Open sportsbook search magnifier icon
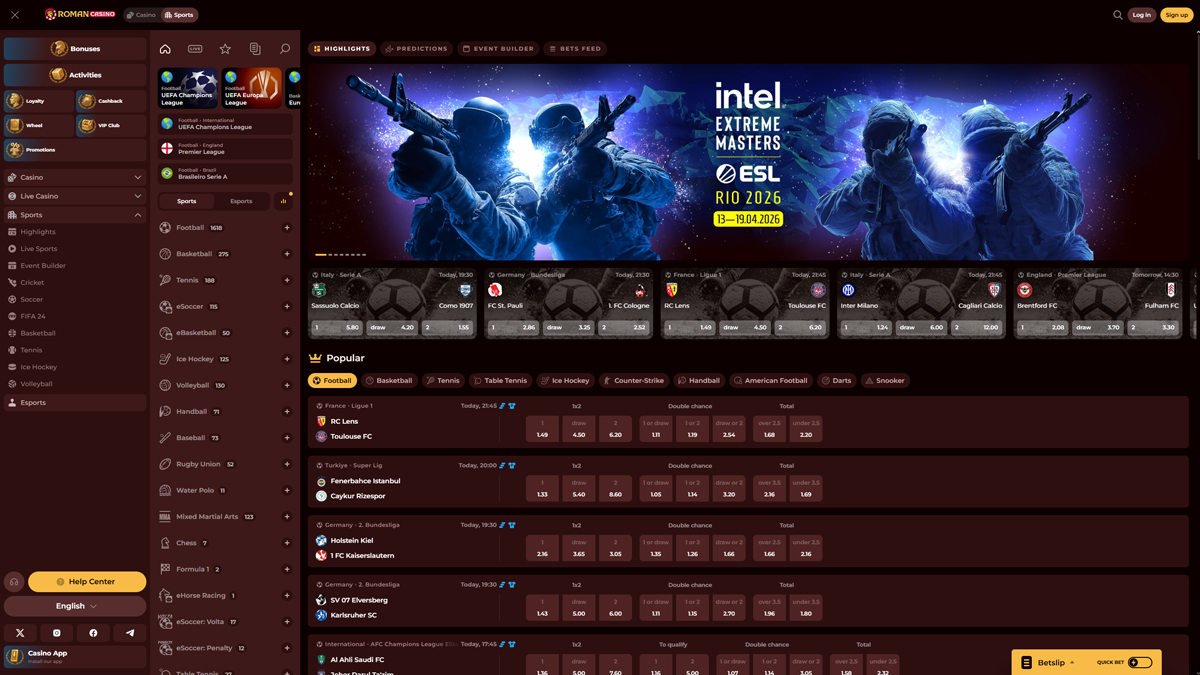The height and width of the screenshot is (675, 1200). 285,49
